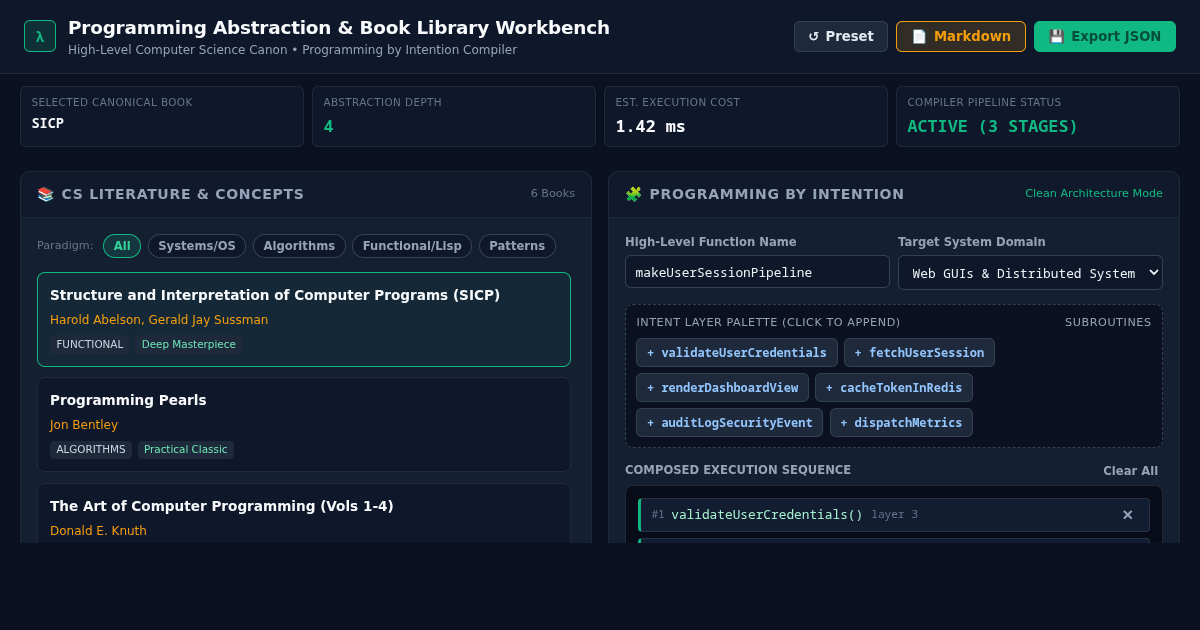Viewport: 1200px width, 630px height.
Task: Reset using the Preset button
Action: point(841,36)
